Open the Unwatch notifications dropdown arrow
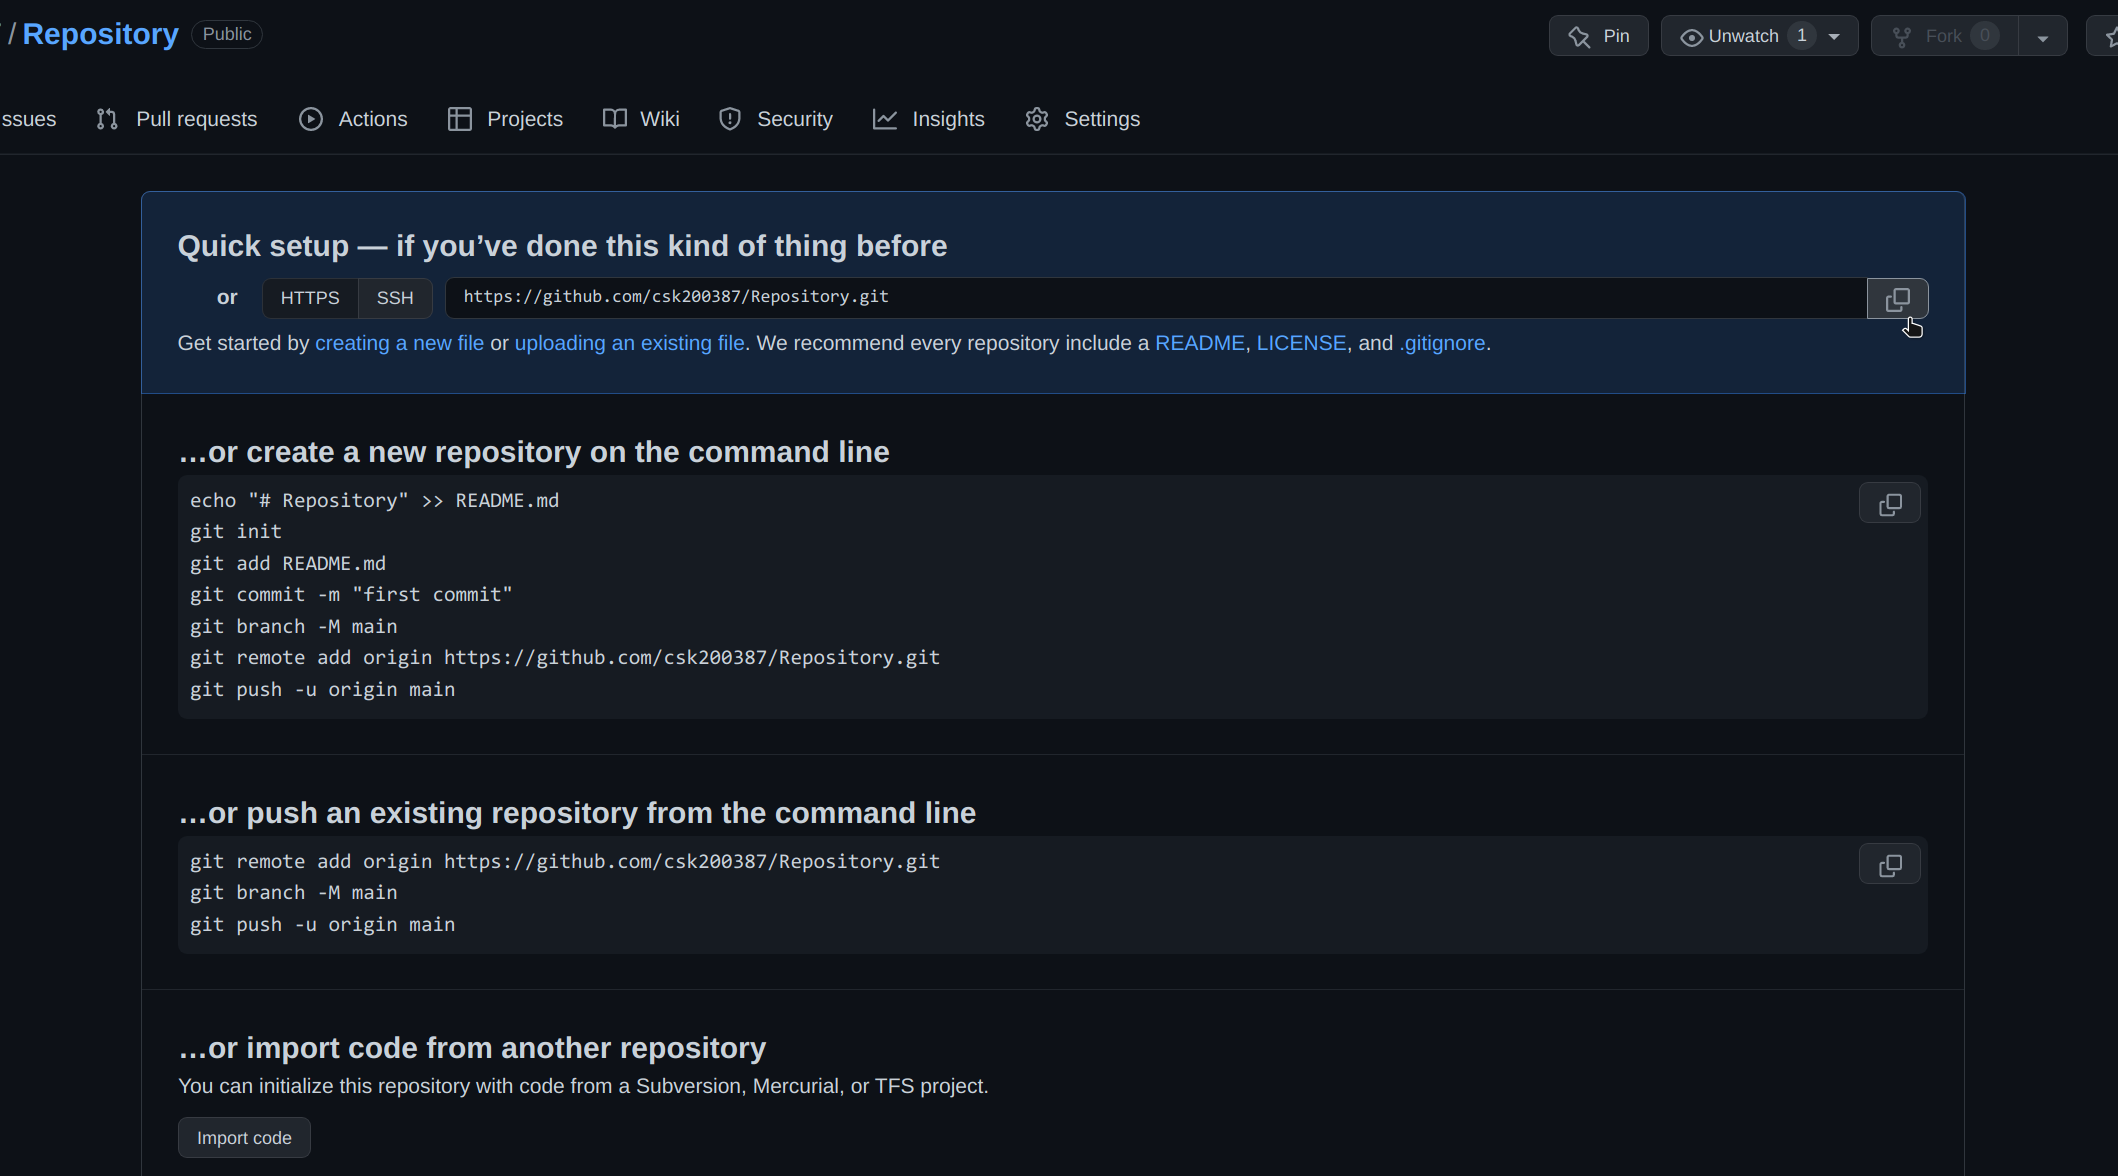Screen dimensions: 2118x1176 1834,37
